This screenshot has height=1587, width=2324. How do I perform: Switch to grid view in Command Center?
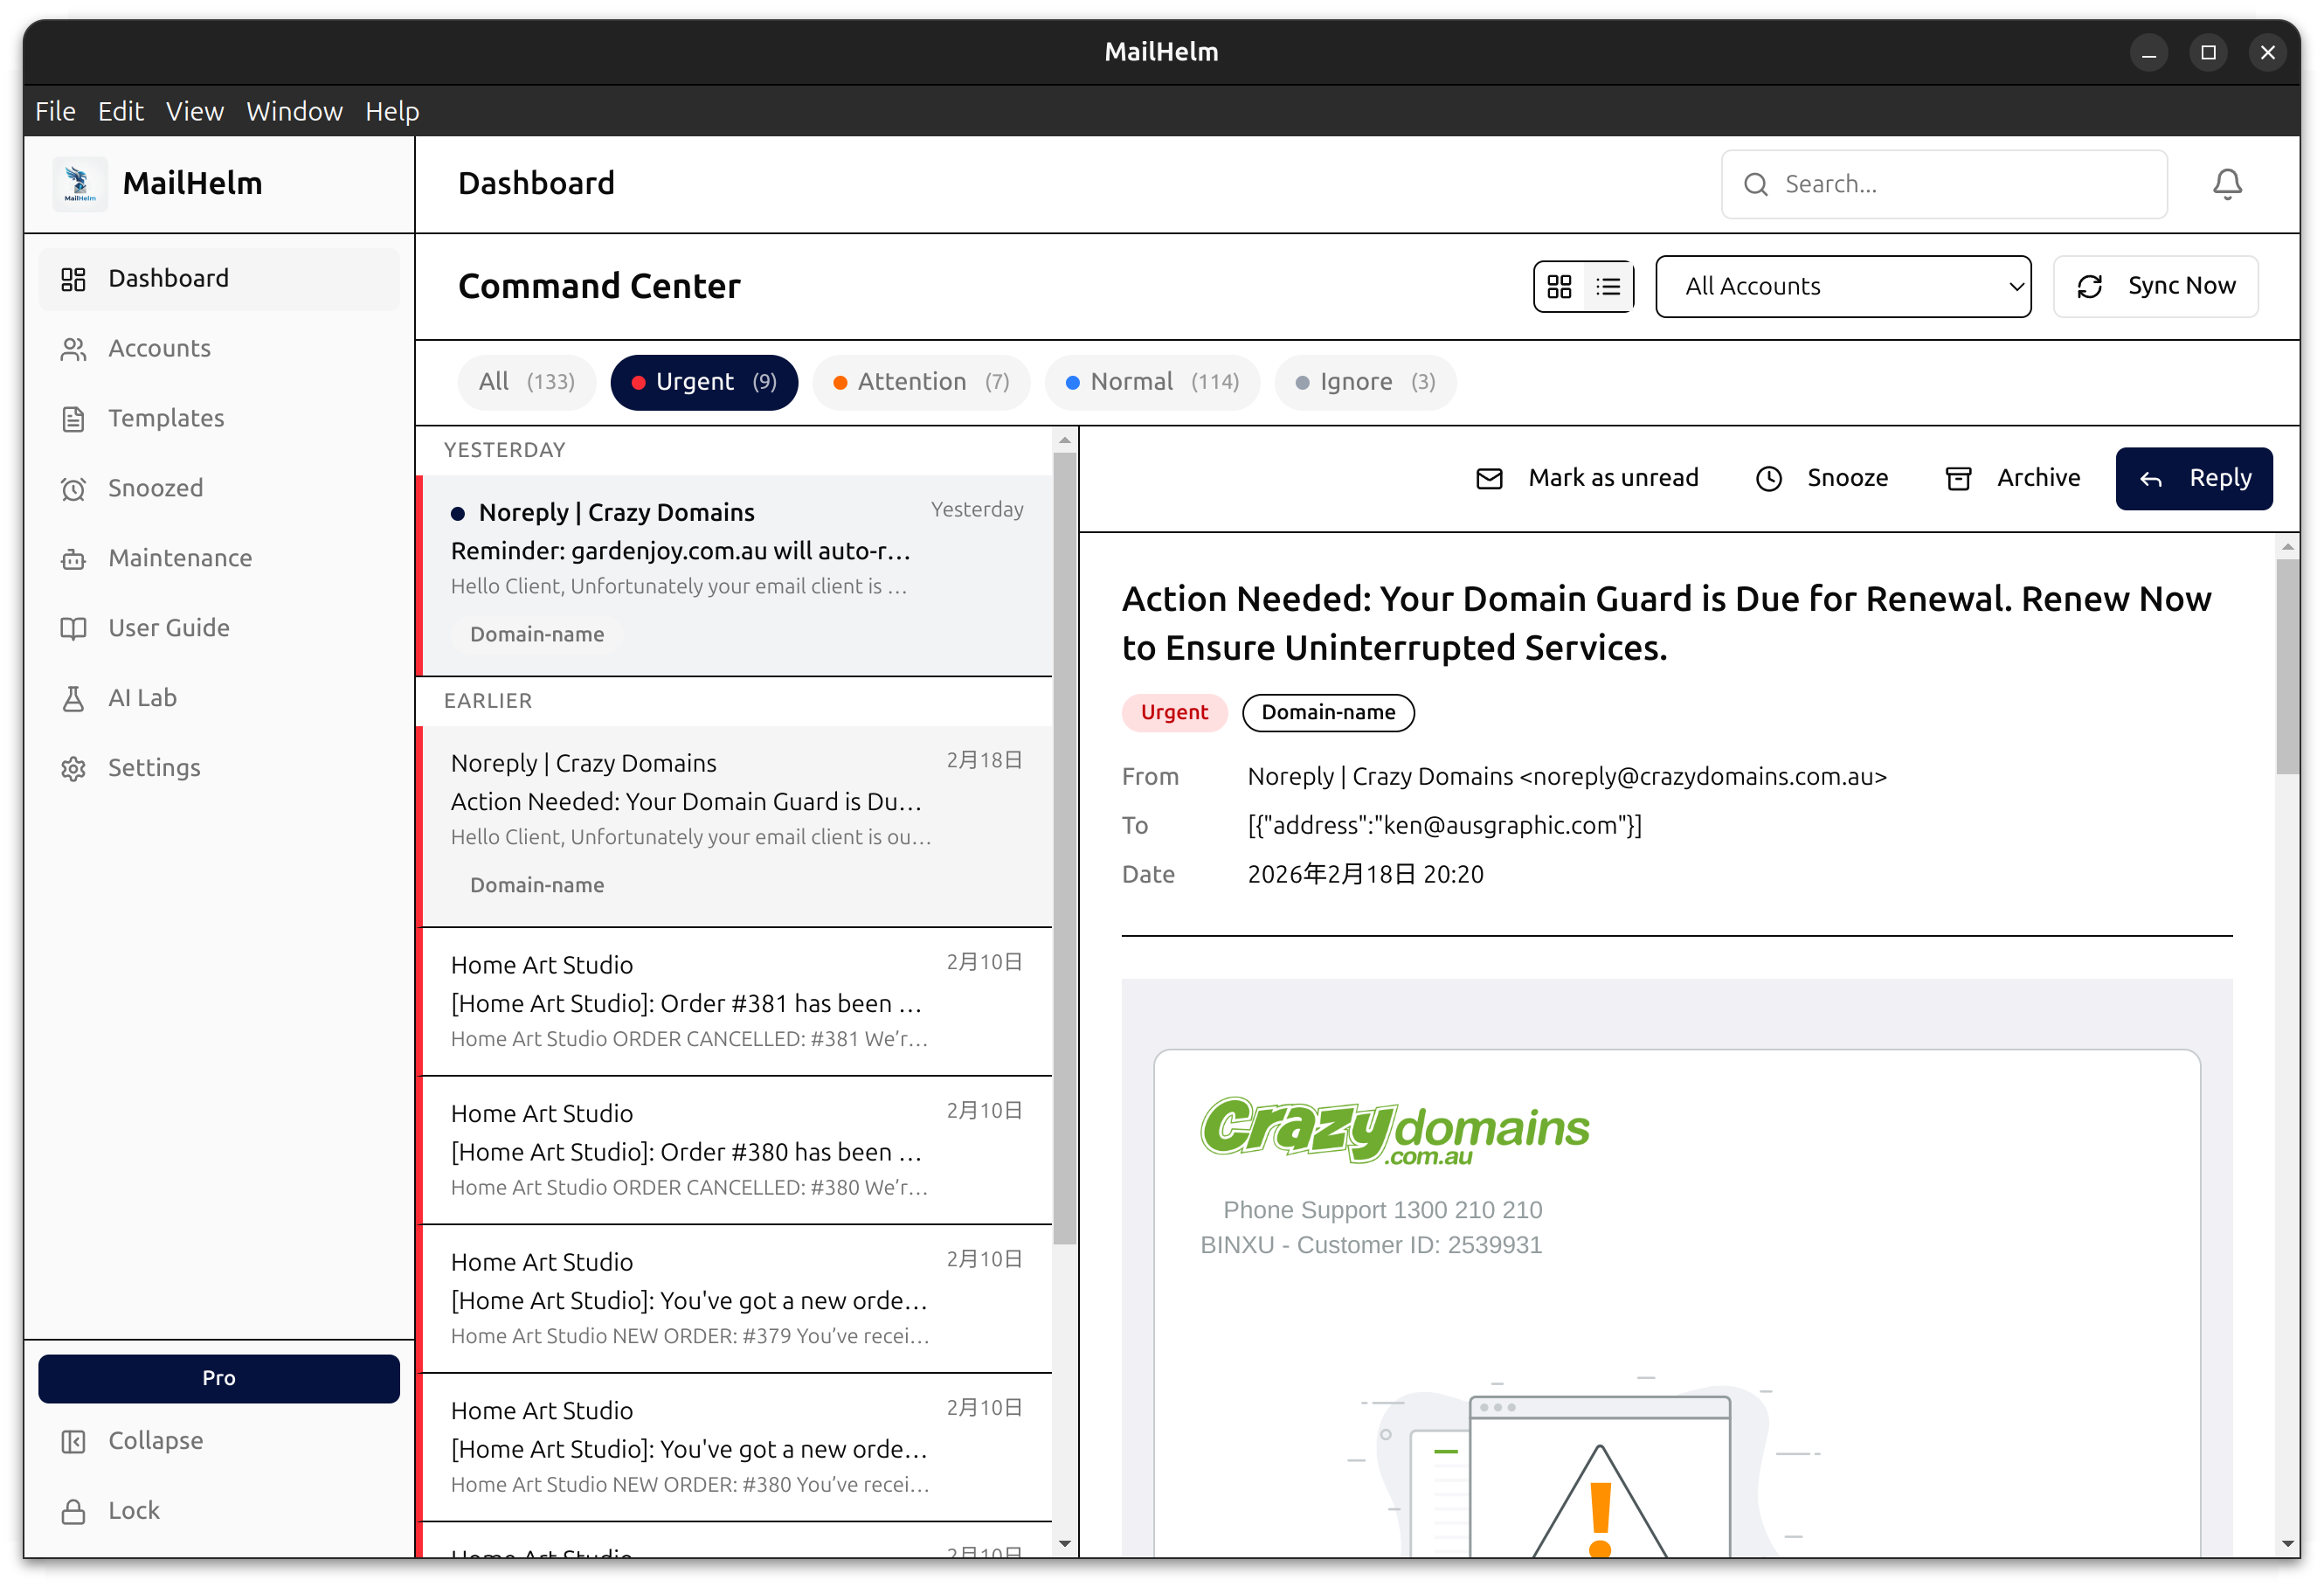1559,286
